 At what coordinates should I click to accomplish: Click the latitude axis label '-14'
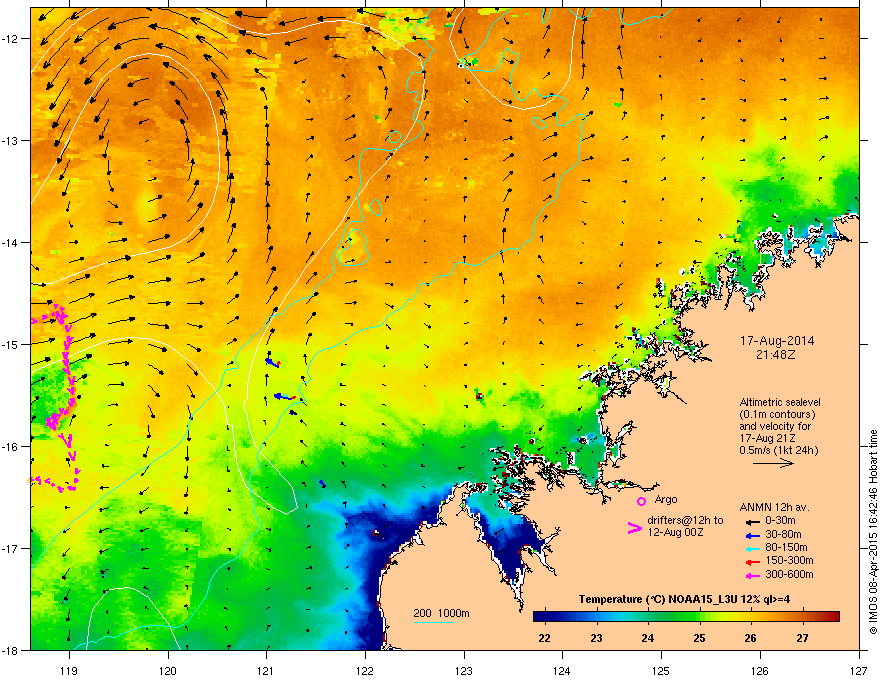point(11,242)
